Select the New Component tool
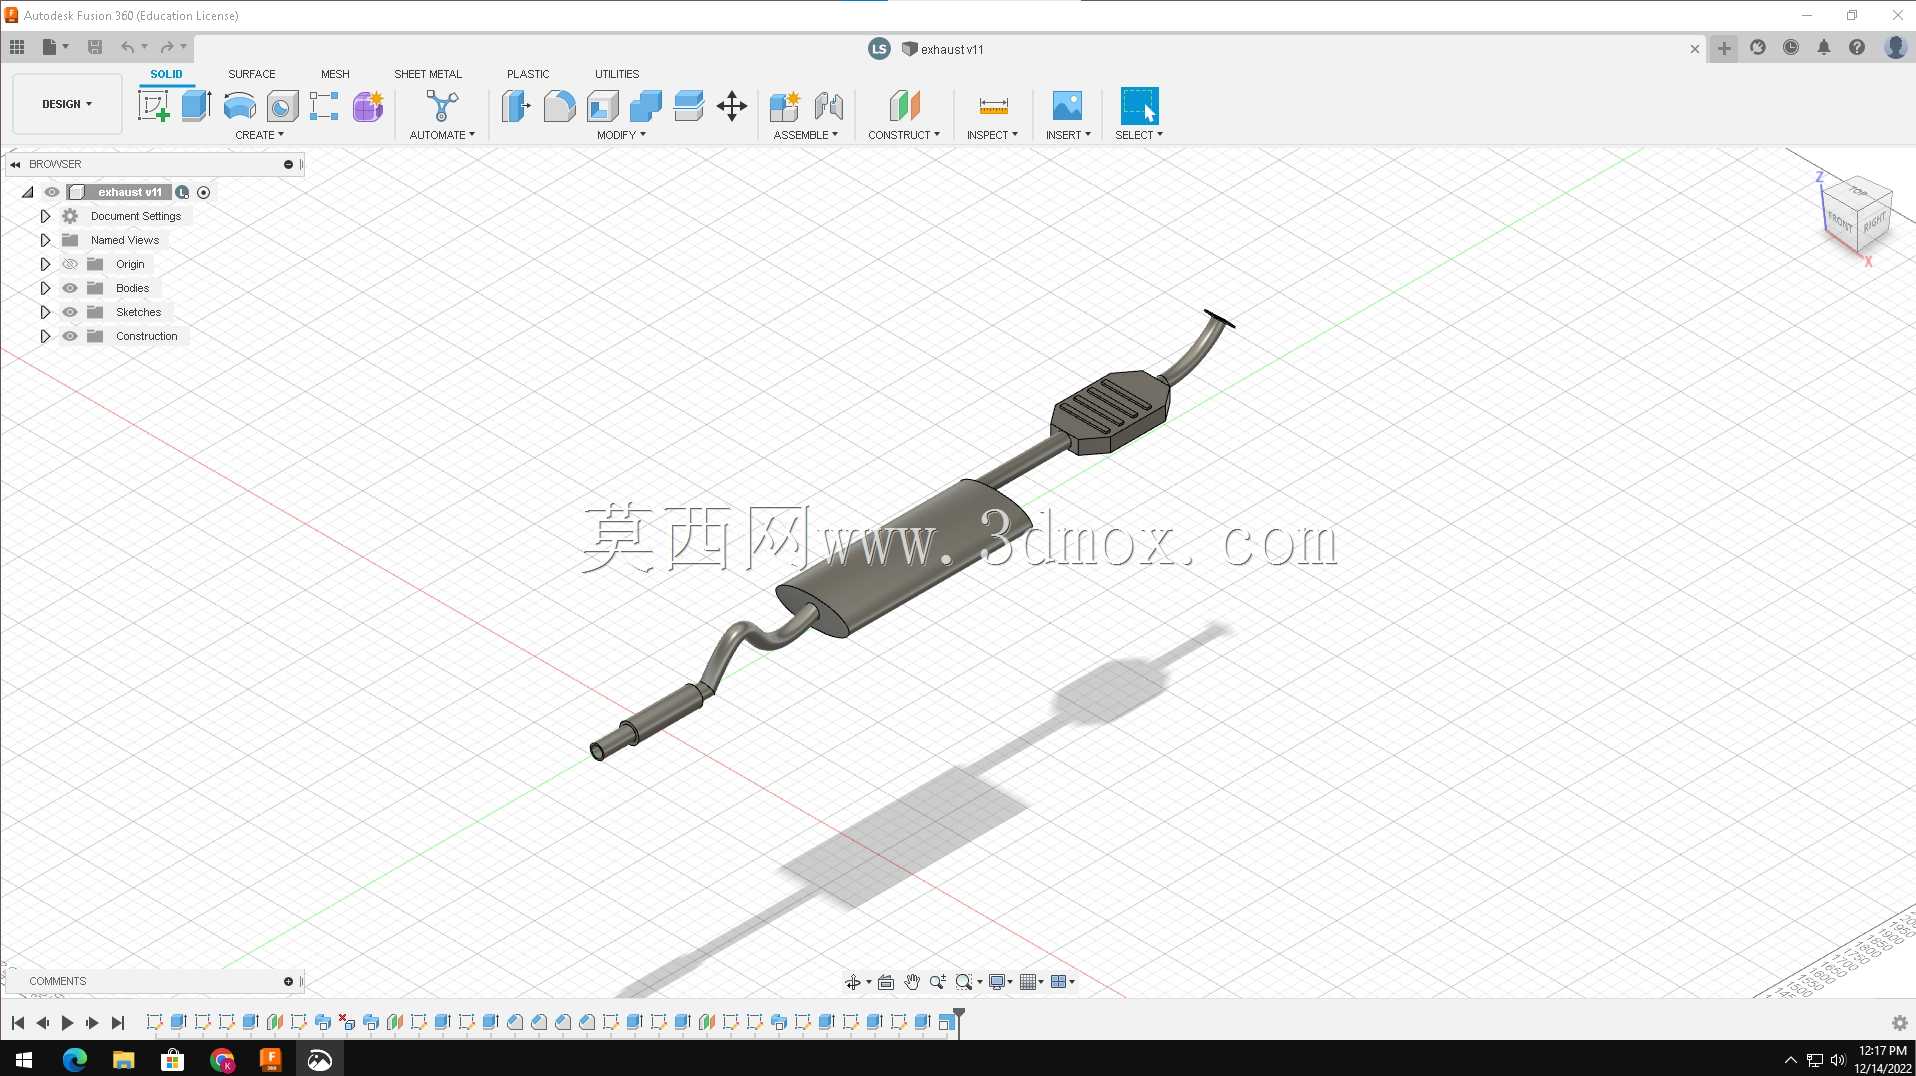This screenshot has height=1076, width=1916. pyautogui.click(x=785, y=106)
